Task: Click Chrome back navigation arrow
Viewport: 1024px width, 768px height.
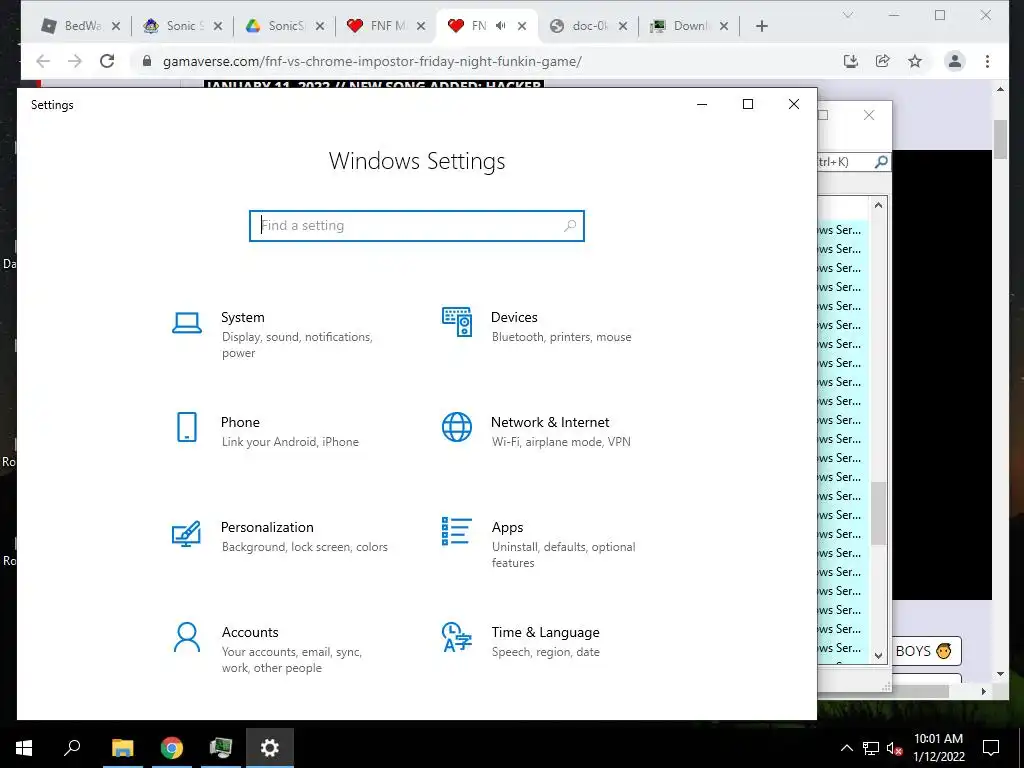Action: [x=43, y=61]
